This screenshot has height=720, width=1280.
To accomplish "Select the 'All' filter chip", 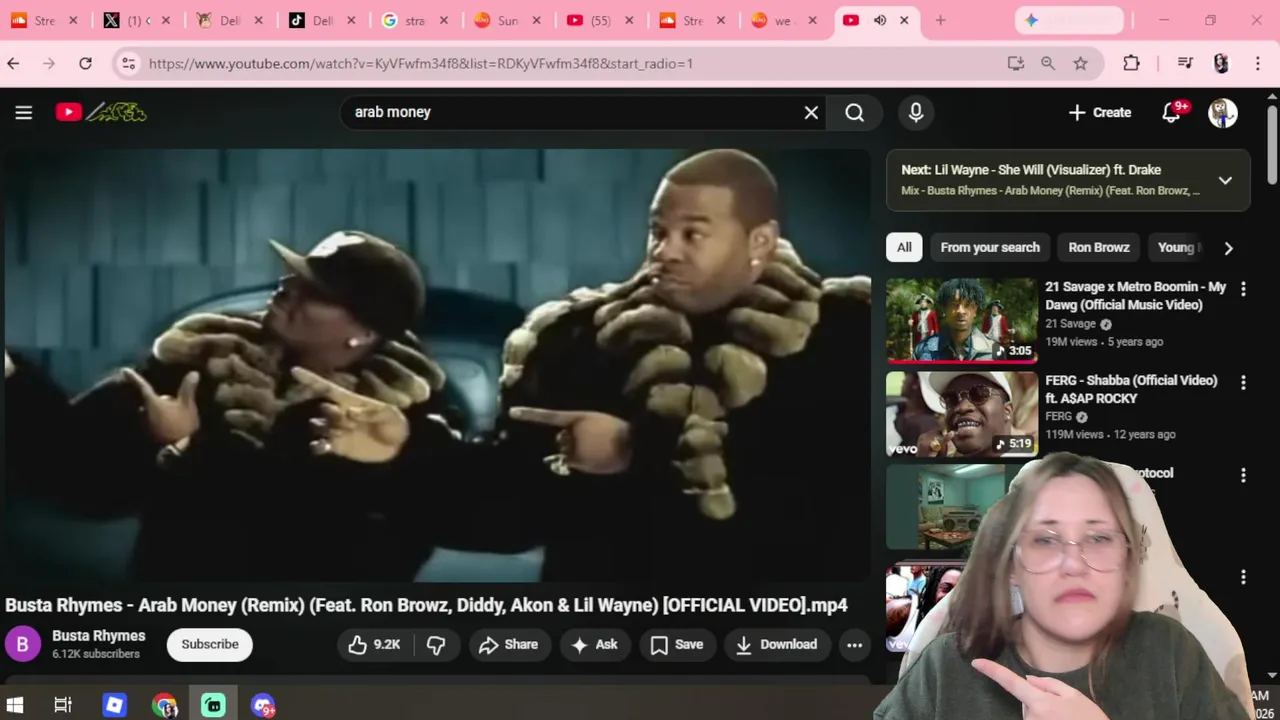I will 904,247.
